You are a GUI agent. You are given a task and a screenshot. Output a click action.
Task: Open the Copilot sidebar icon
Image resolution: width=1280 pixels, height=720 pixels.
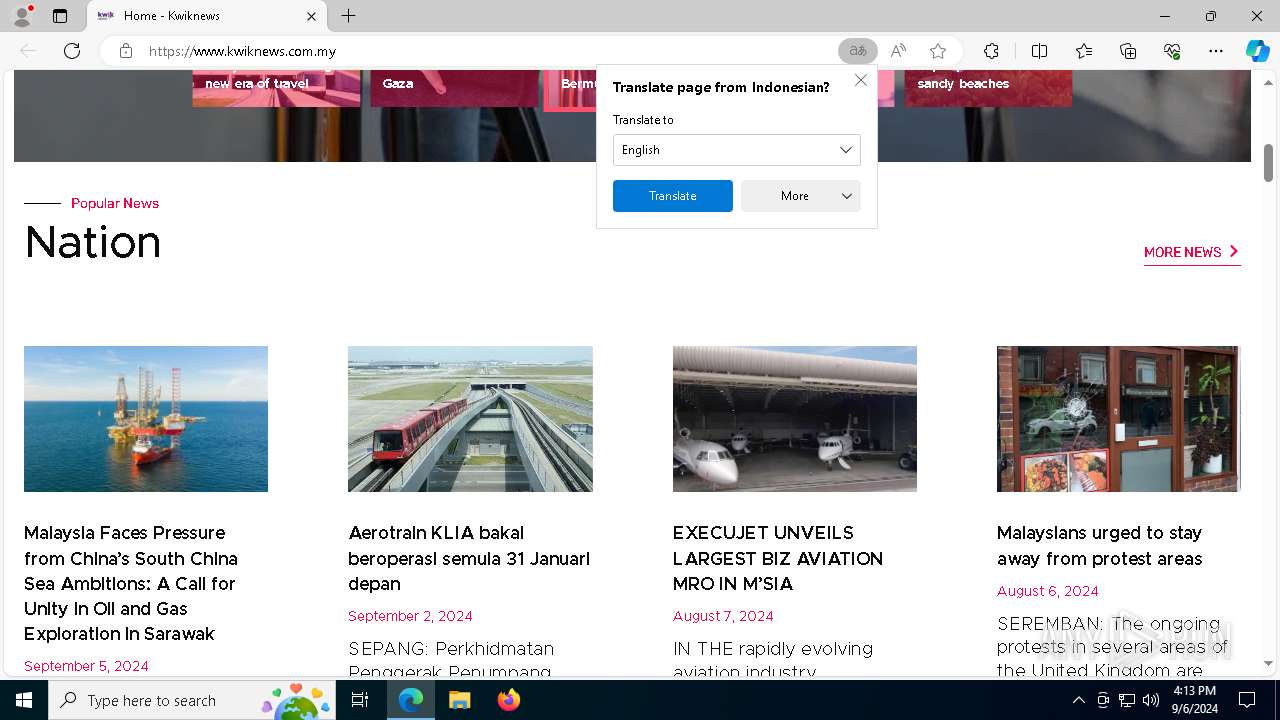pyautogui.click(x=1258, y=51)
